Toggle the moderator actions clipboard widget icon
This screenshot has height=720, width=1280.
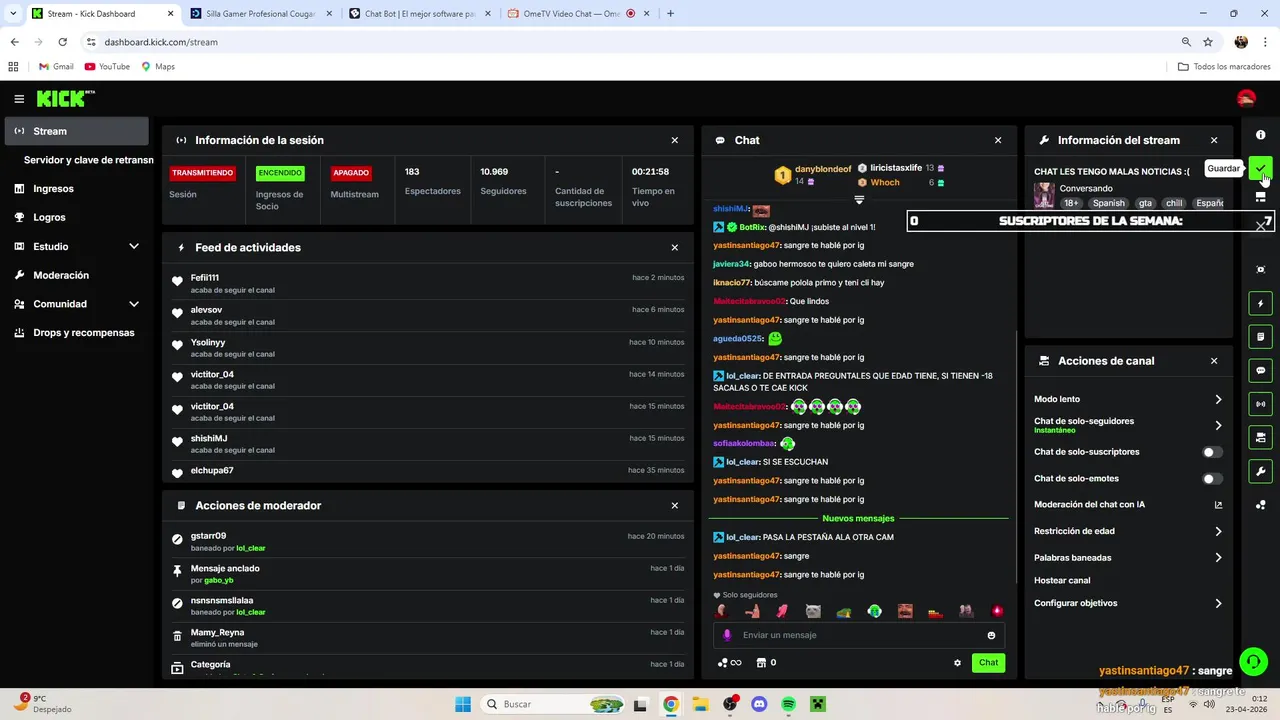tap(1260, 337)
